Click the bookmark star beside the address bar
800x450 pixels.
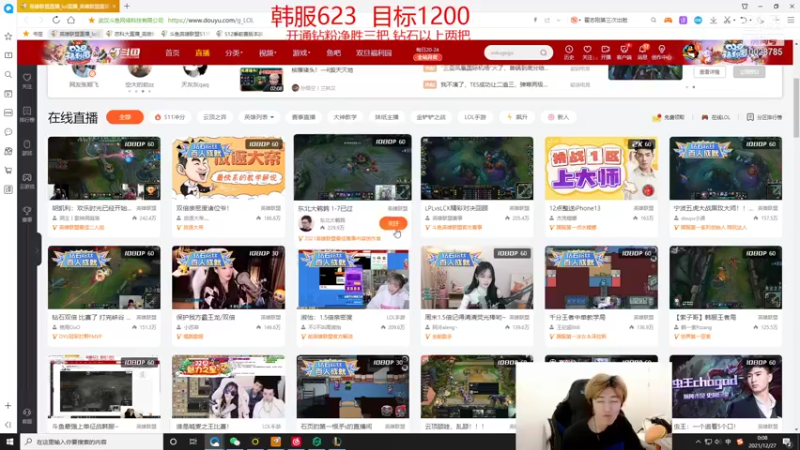coord(91,20)
